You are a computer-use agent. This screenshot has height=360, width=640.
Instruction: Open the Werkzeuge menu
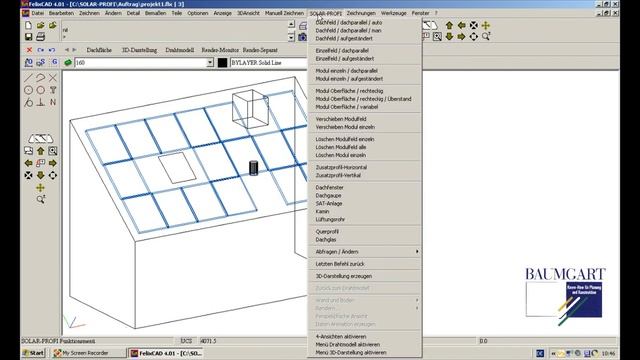click(x=393, y=13)
